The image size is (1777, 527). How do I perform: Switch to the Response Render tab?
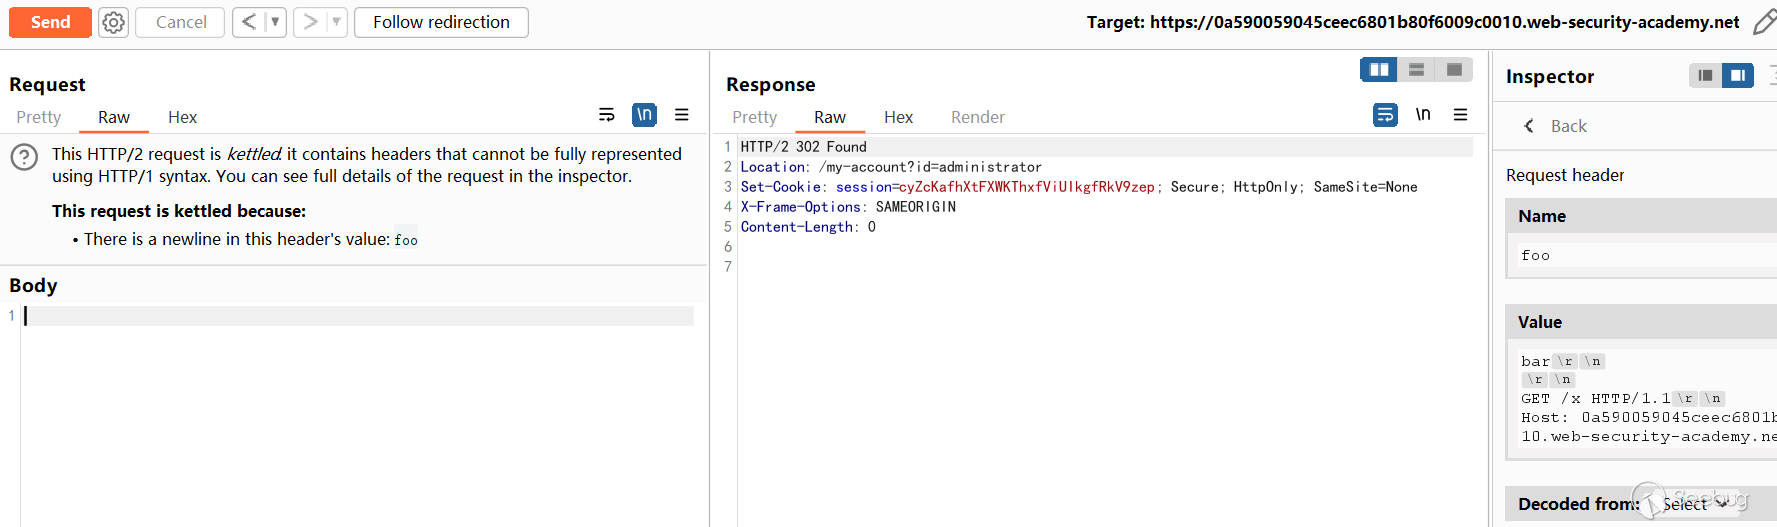(977, 117)
